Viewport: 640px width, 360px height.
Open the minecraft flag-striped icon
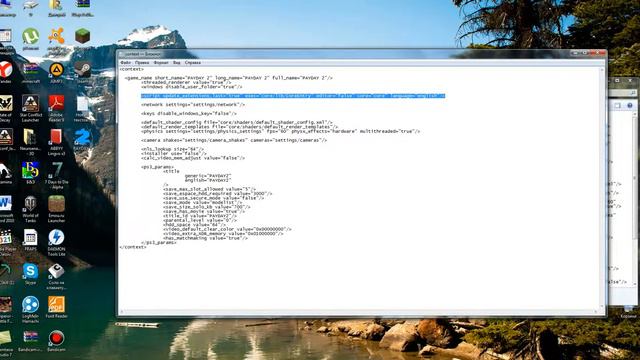point(31,70)
